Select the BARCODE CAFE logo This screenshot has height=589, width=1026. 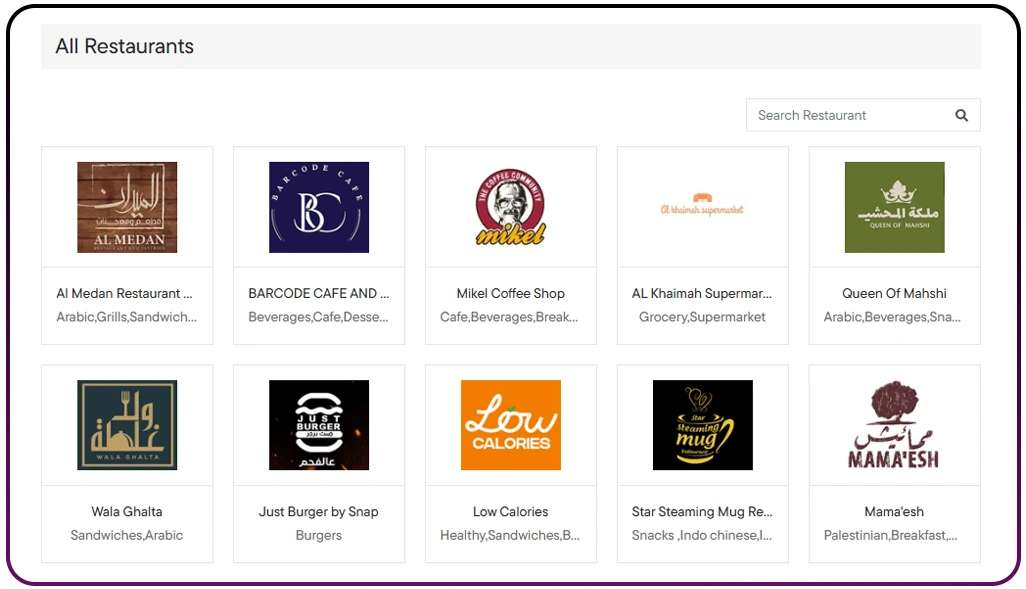tap(318, 205)
